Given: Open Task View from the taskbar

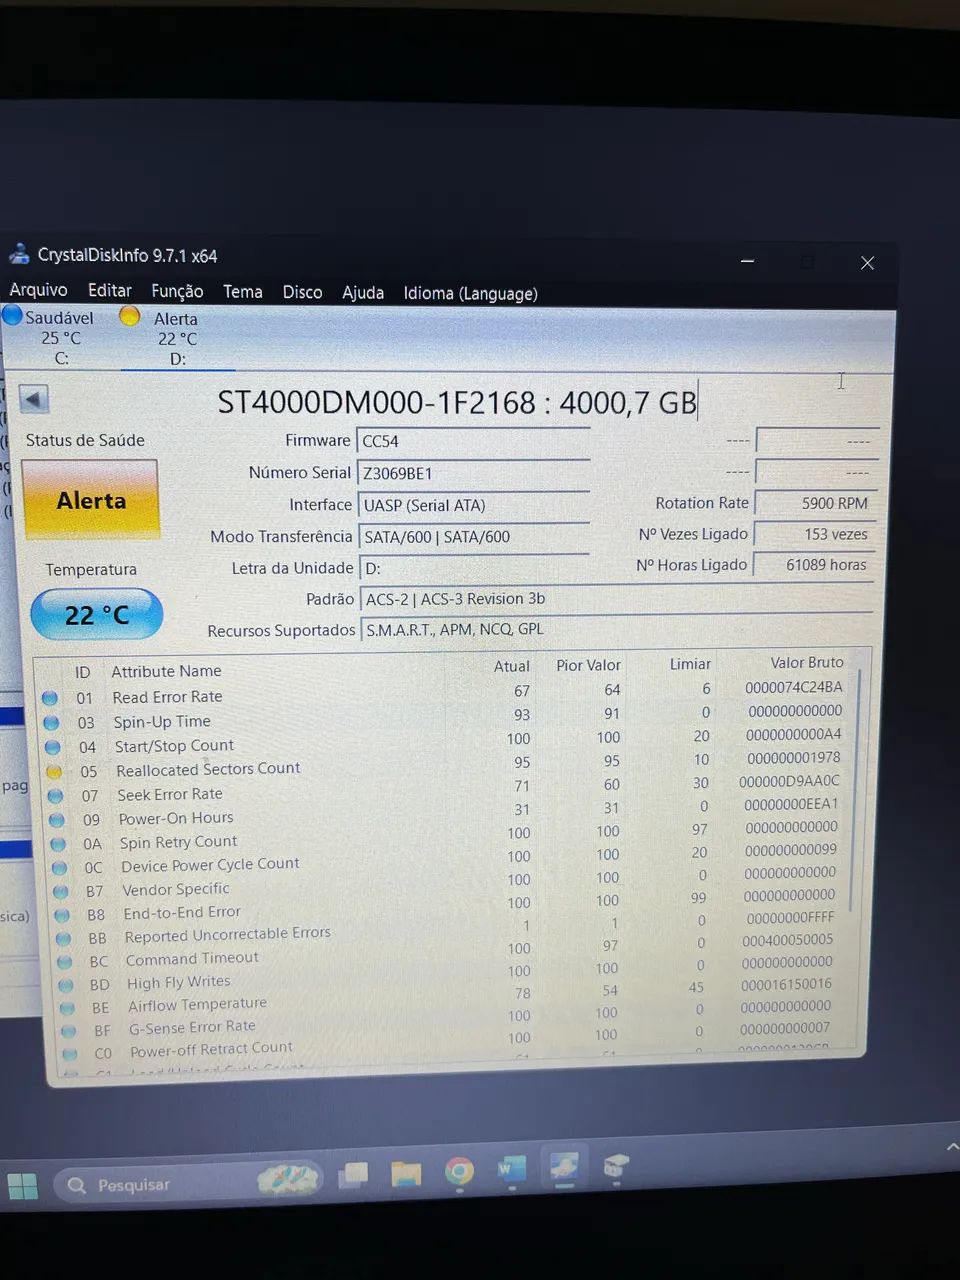Looking at the screenshot, I should coord(353,1176).
